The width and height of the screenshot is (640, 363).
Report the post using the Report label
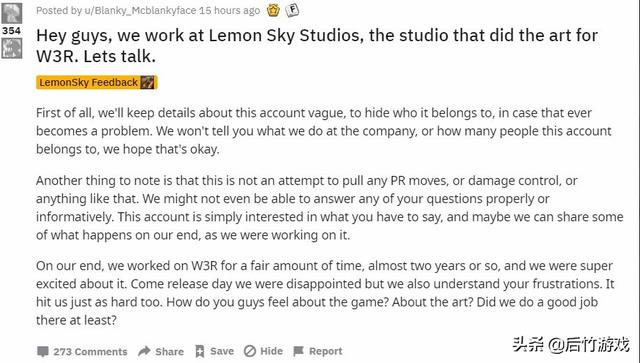pyautogui.click(x=326, y=351)
